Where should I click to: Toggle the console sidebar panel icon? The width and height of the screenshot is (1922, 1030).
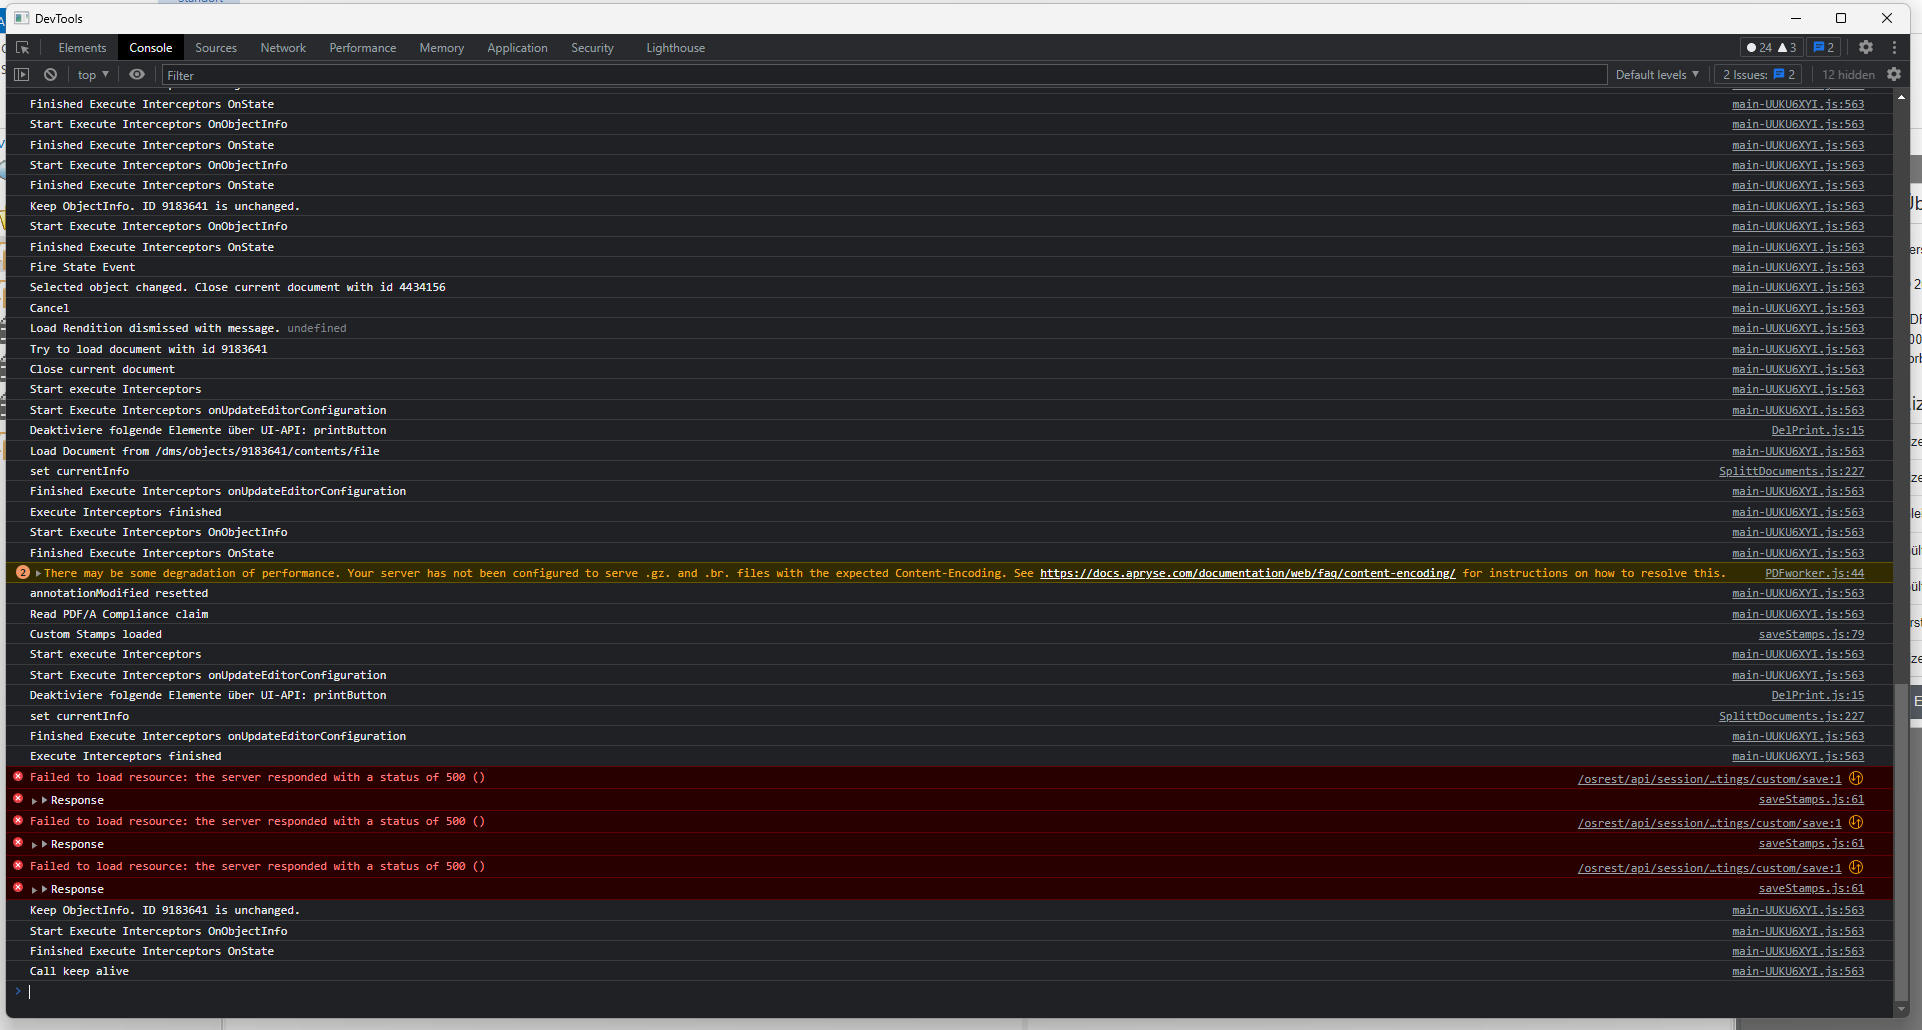point(21,75)
